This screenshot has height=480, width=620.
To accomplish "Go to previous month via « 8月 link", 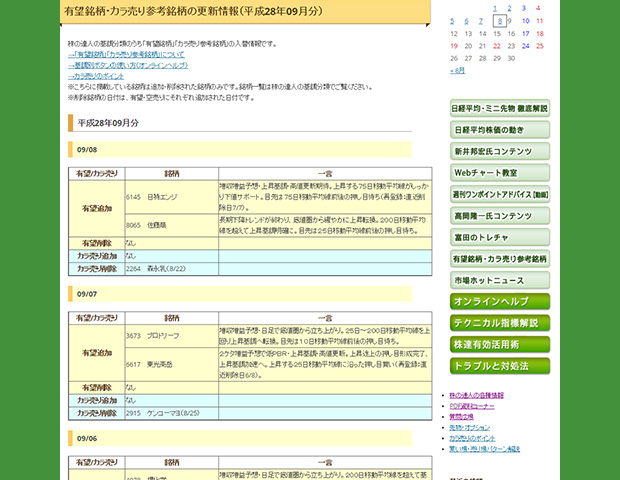I will [457, 70].
